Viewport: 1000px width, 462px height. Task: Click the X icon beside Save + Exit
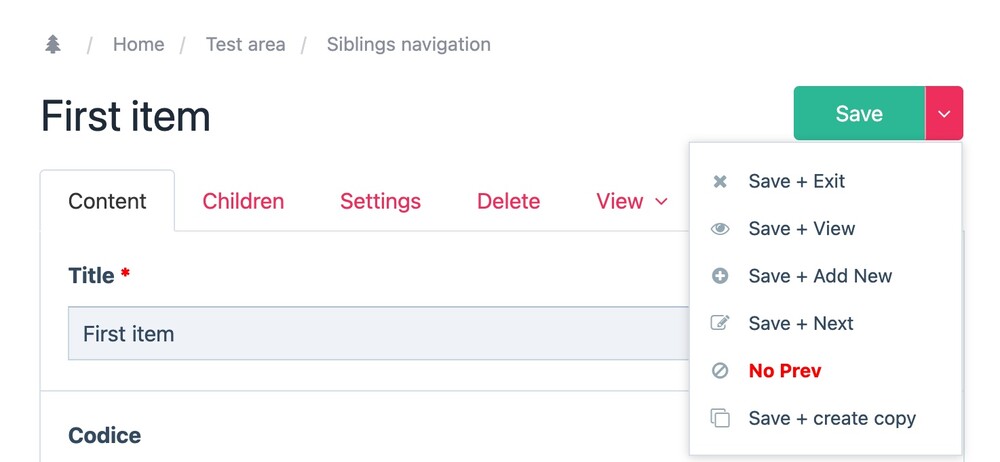click(719, 182)
